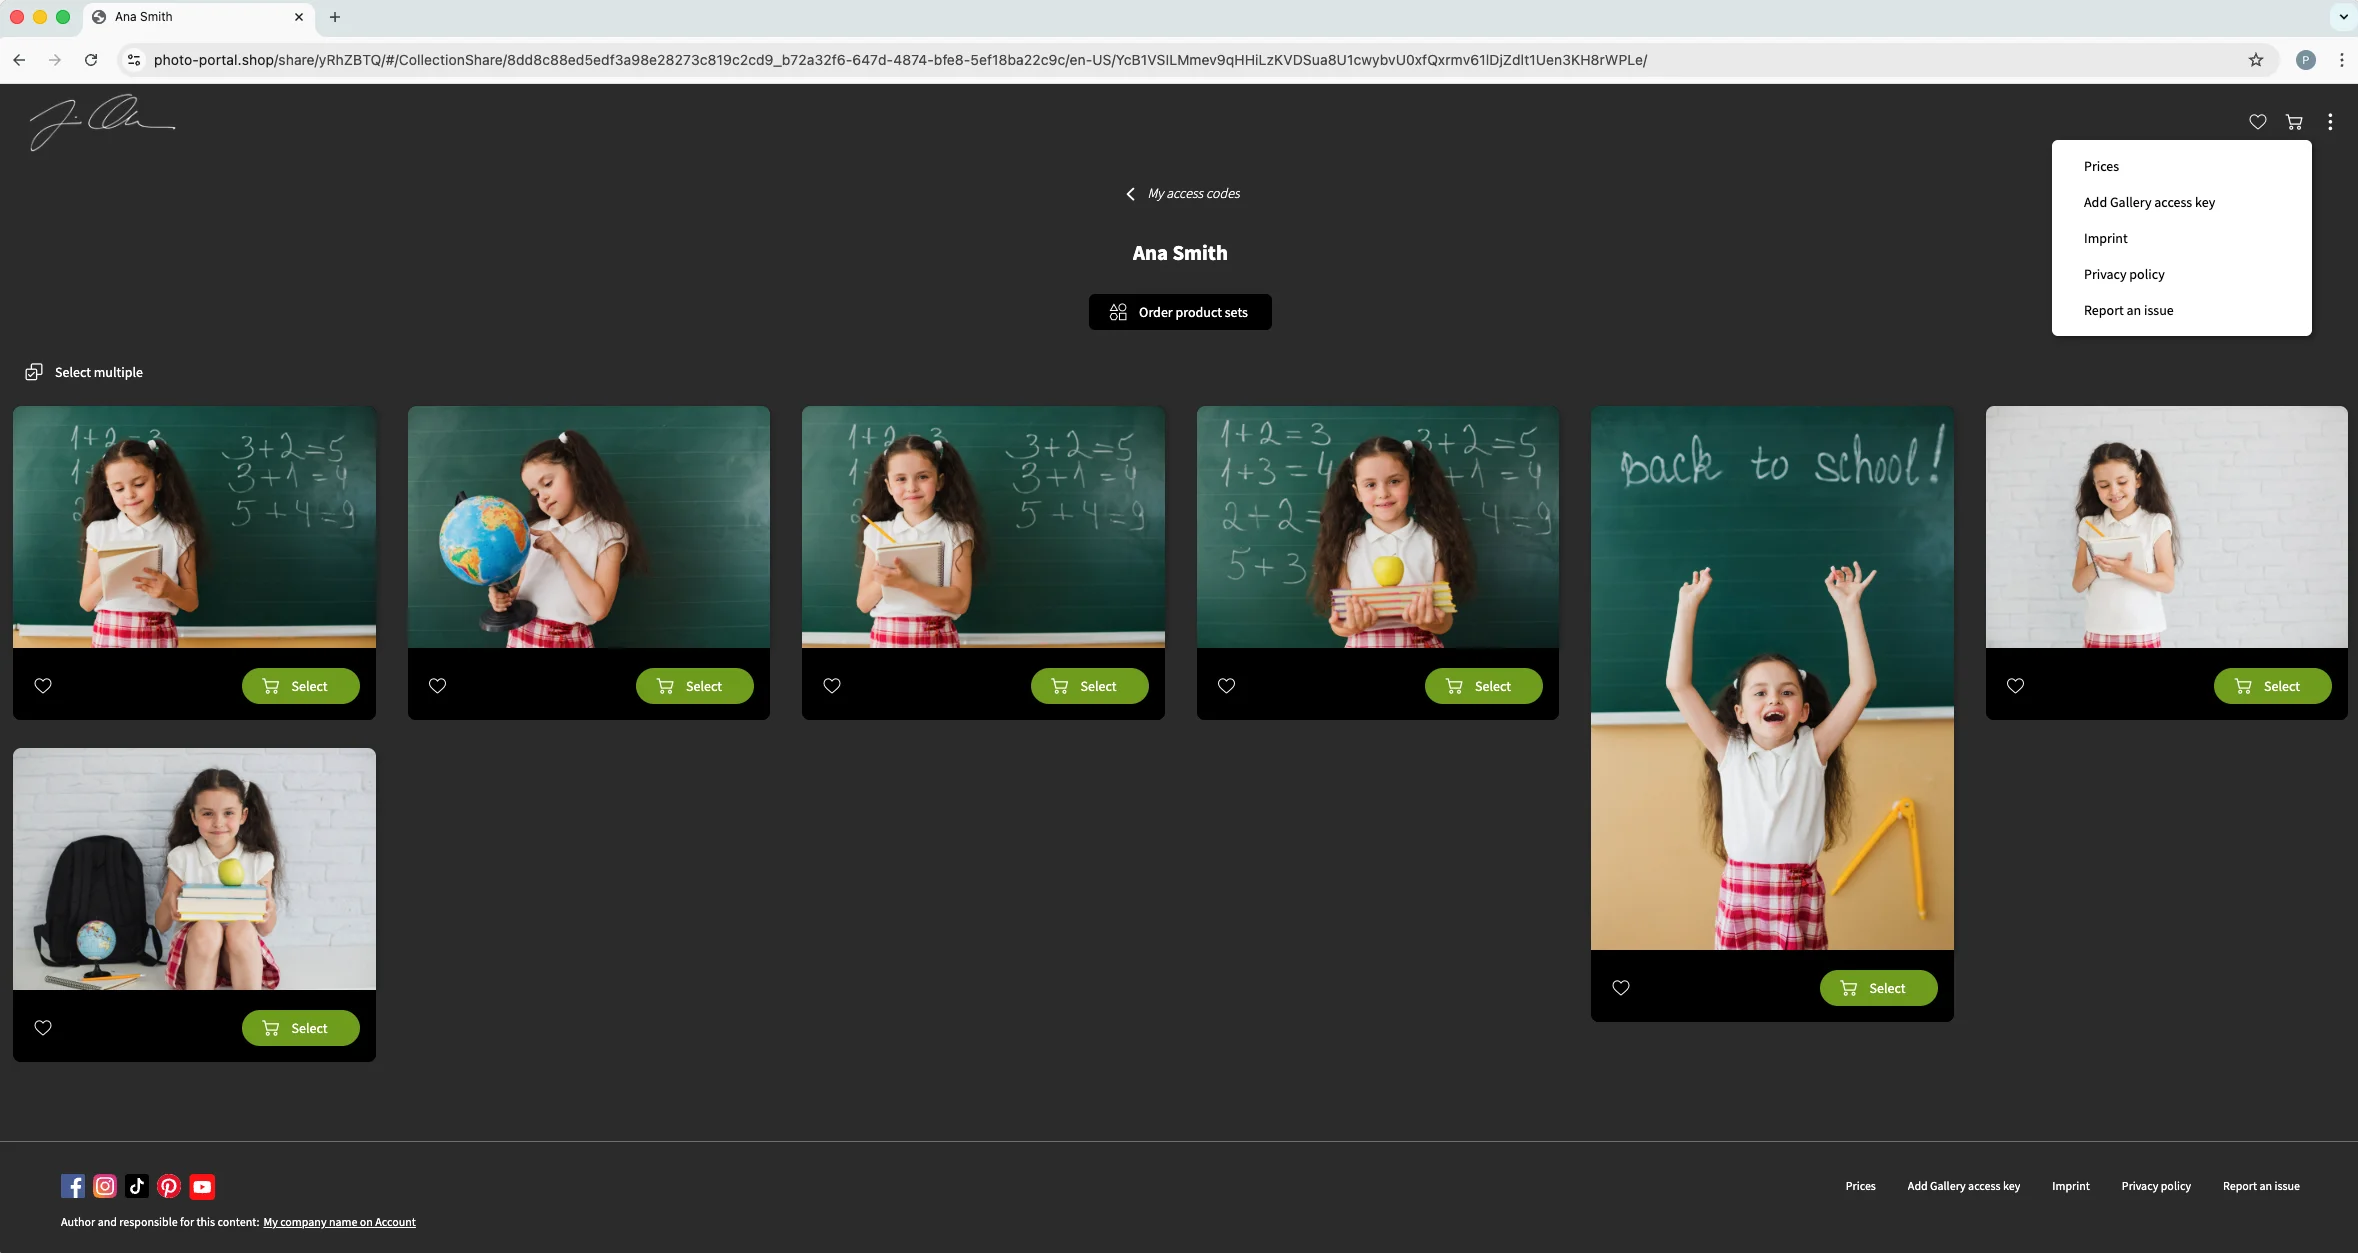Open the girl with apple and books photo
The width and height of the screenshot is (2358, 1253).
coord(1377,527)
